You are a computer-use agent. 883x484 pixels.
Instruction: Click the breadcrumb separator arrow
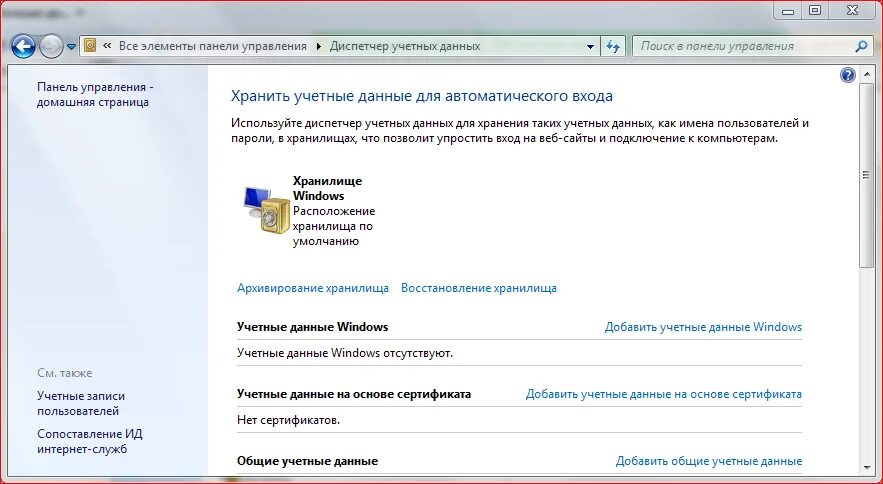(x=319, y=47)
